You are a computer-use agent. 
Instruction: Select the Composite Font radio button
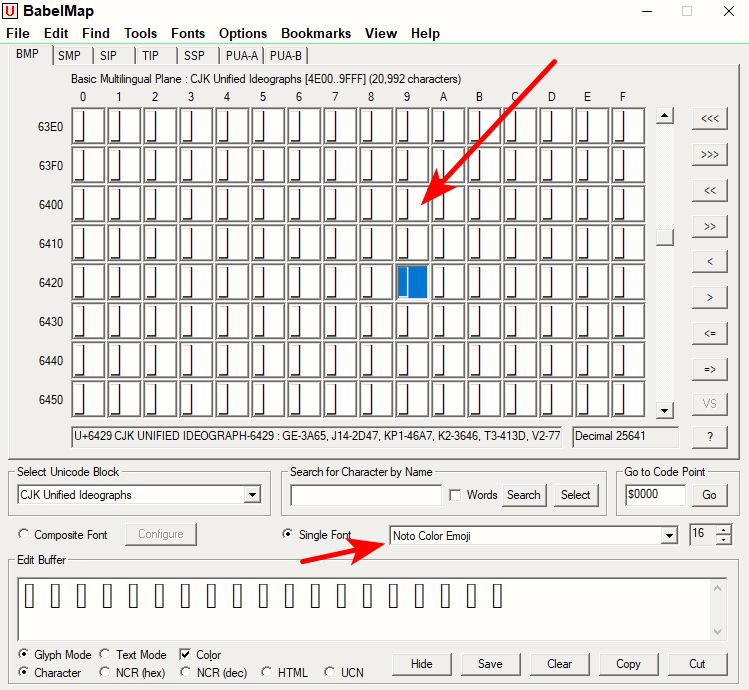click(x=23, y=534)
